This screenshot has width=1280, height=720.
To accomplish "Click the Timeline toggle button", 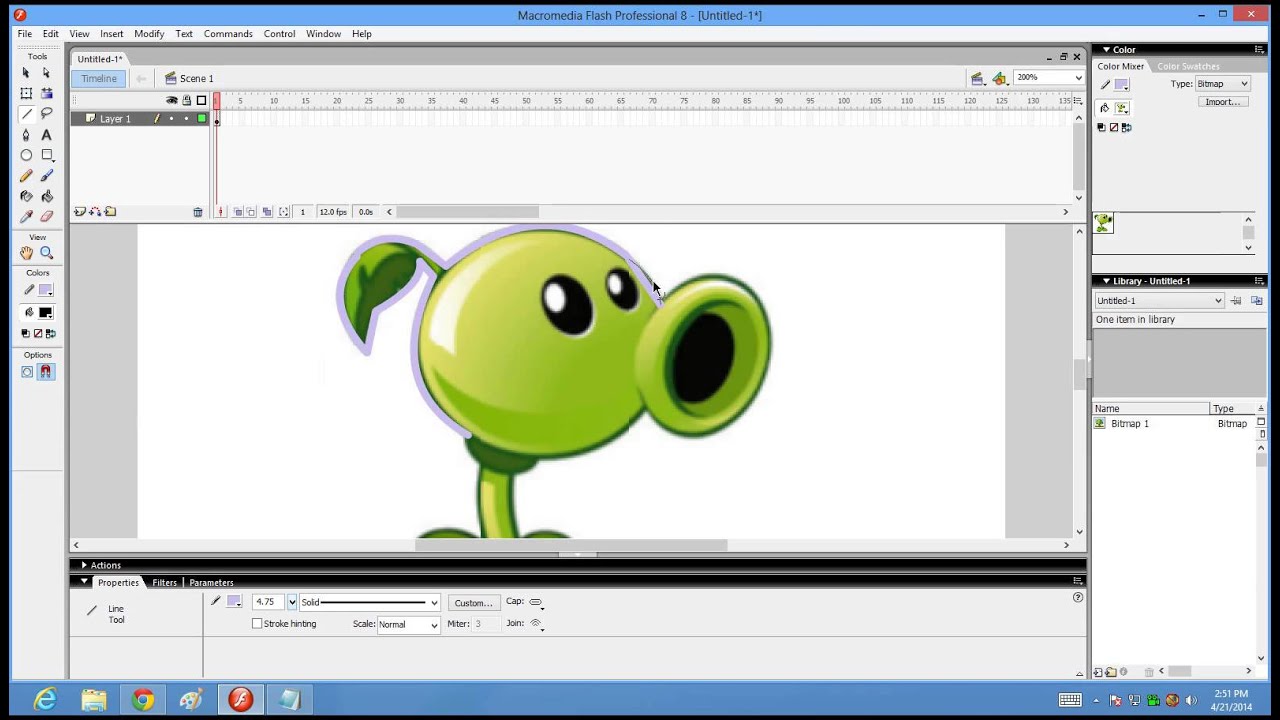I will pyautogui.click(x=99, y=78).
